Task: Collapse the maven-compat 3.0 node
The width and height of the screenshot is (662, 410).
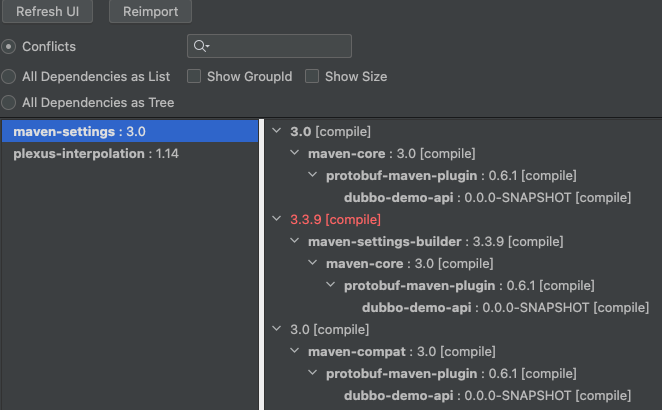Action: (295, 350)
